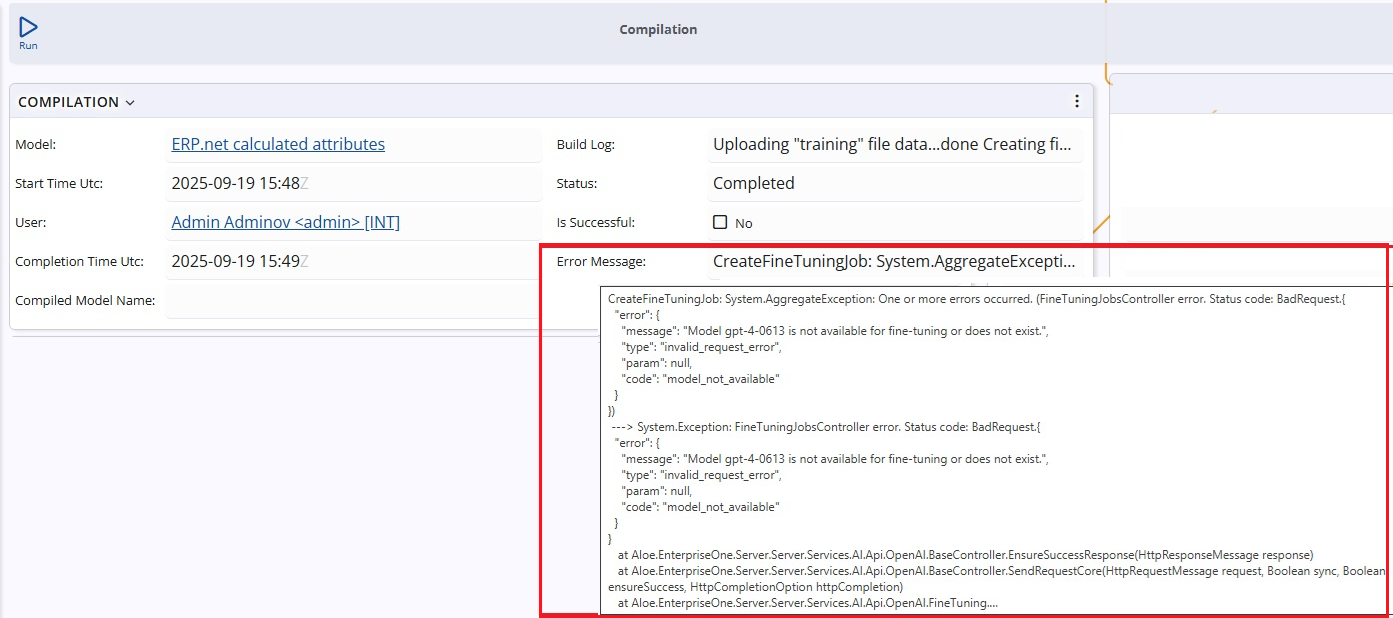1393x618 pixels.
Task: Click the "Compiled Model Name:" label
Action: [85, 301]
